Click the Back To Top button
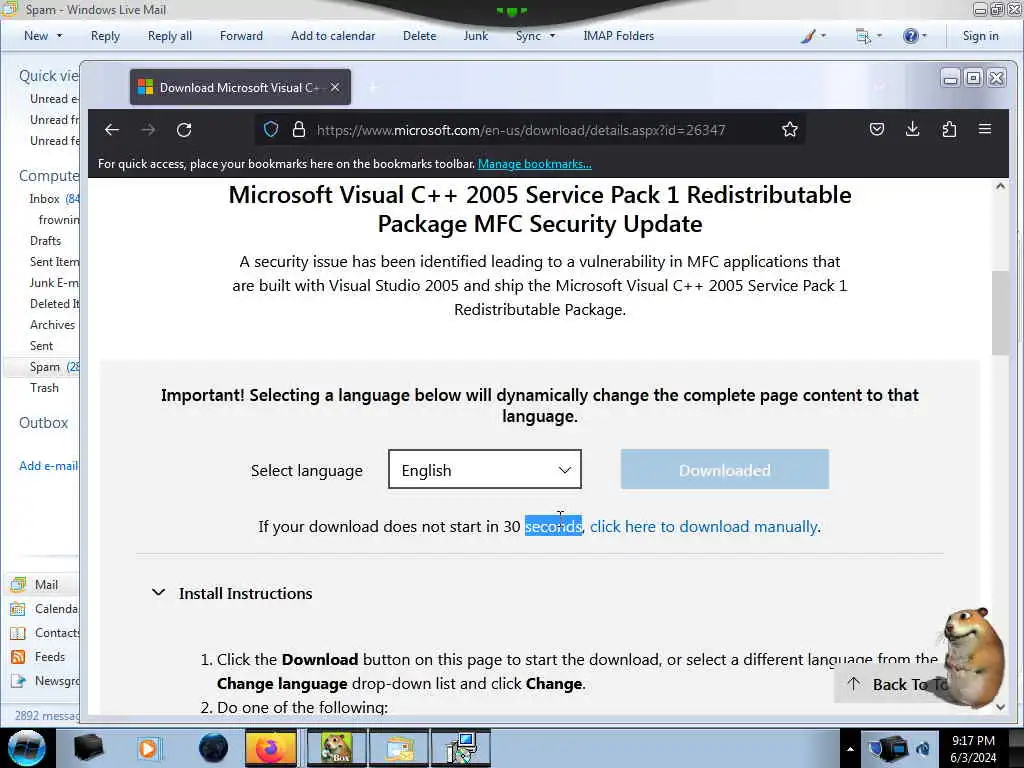1024x768 pixels. click(x=891, y=684)
